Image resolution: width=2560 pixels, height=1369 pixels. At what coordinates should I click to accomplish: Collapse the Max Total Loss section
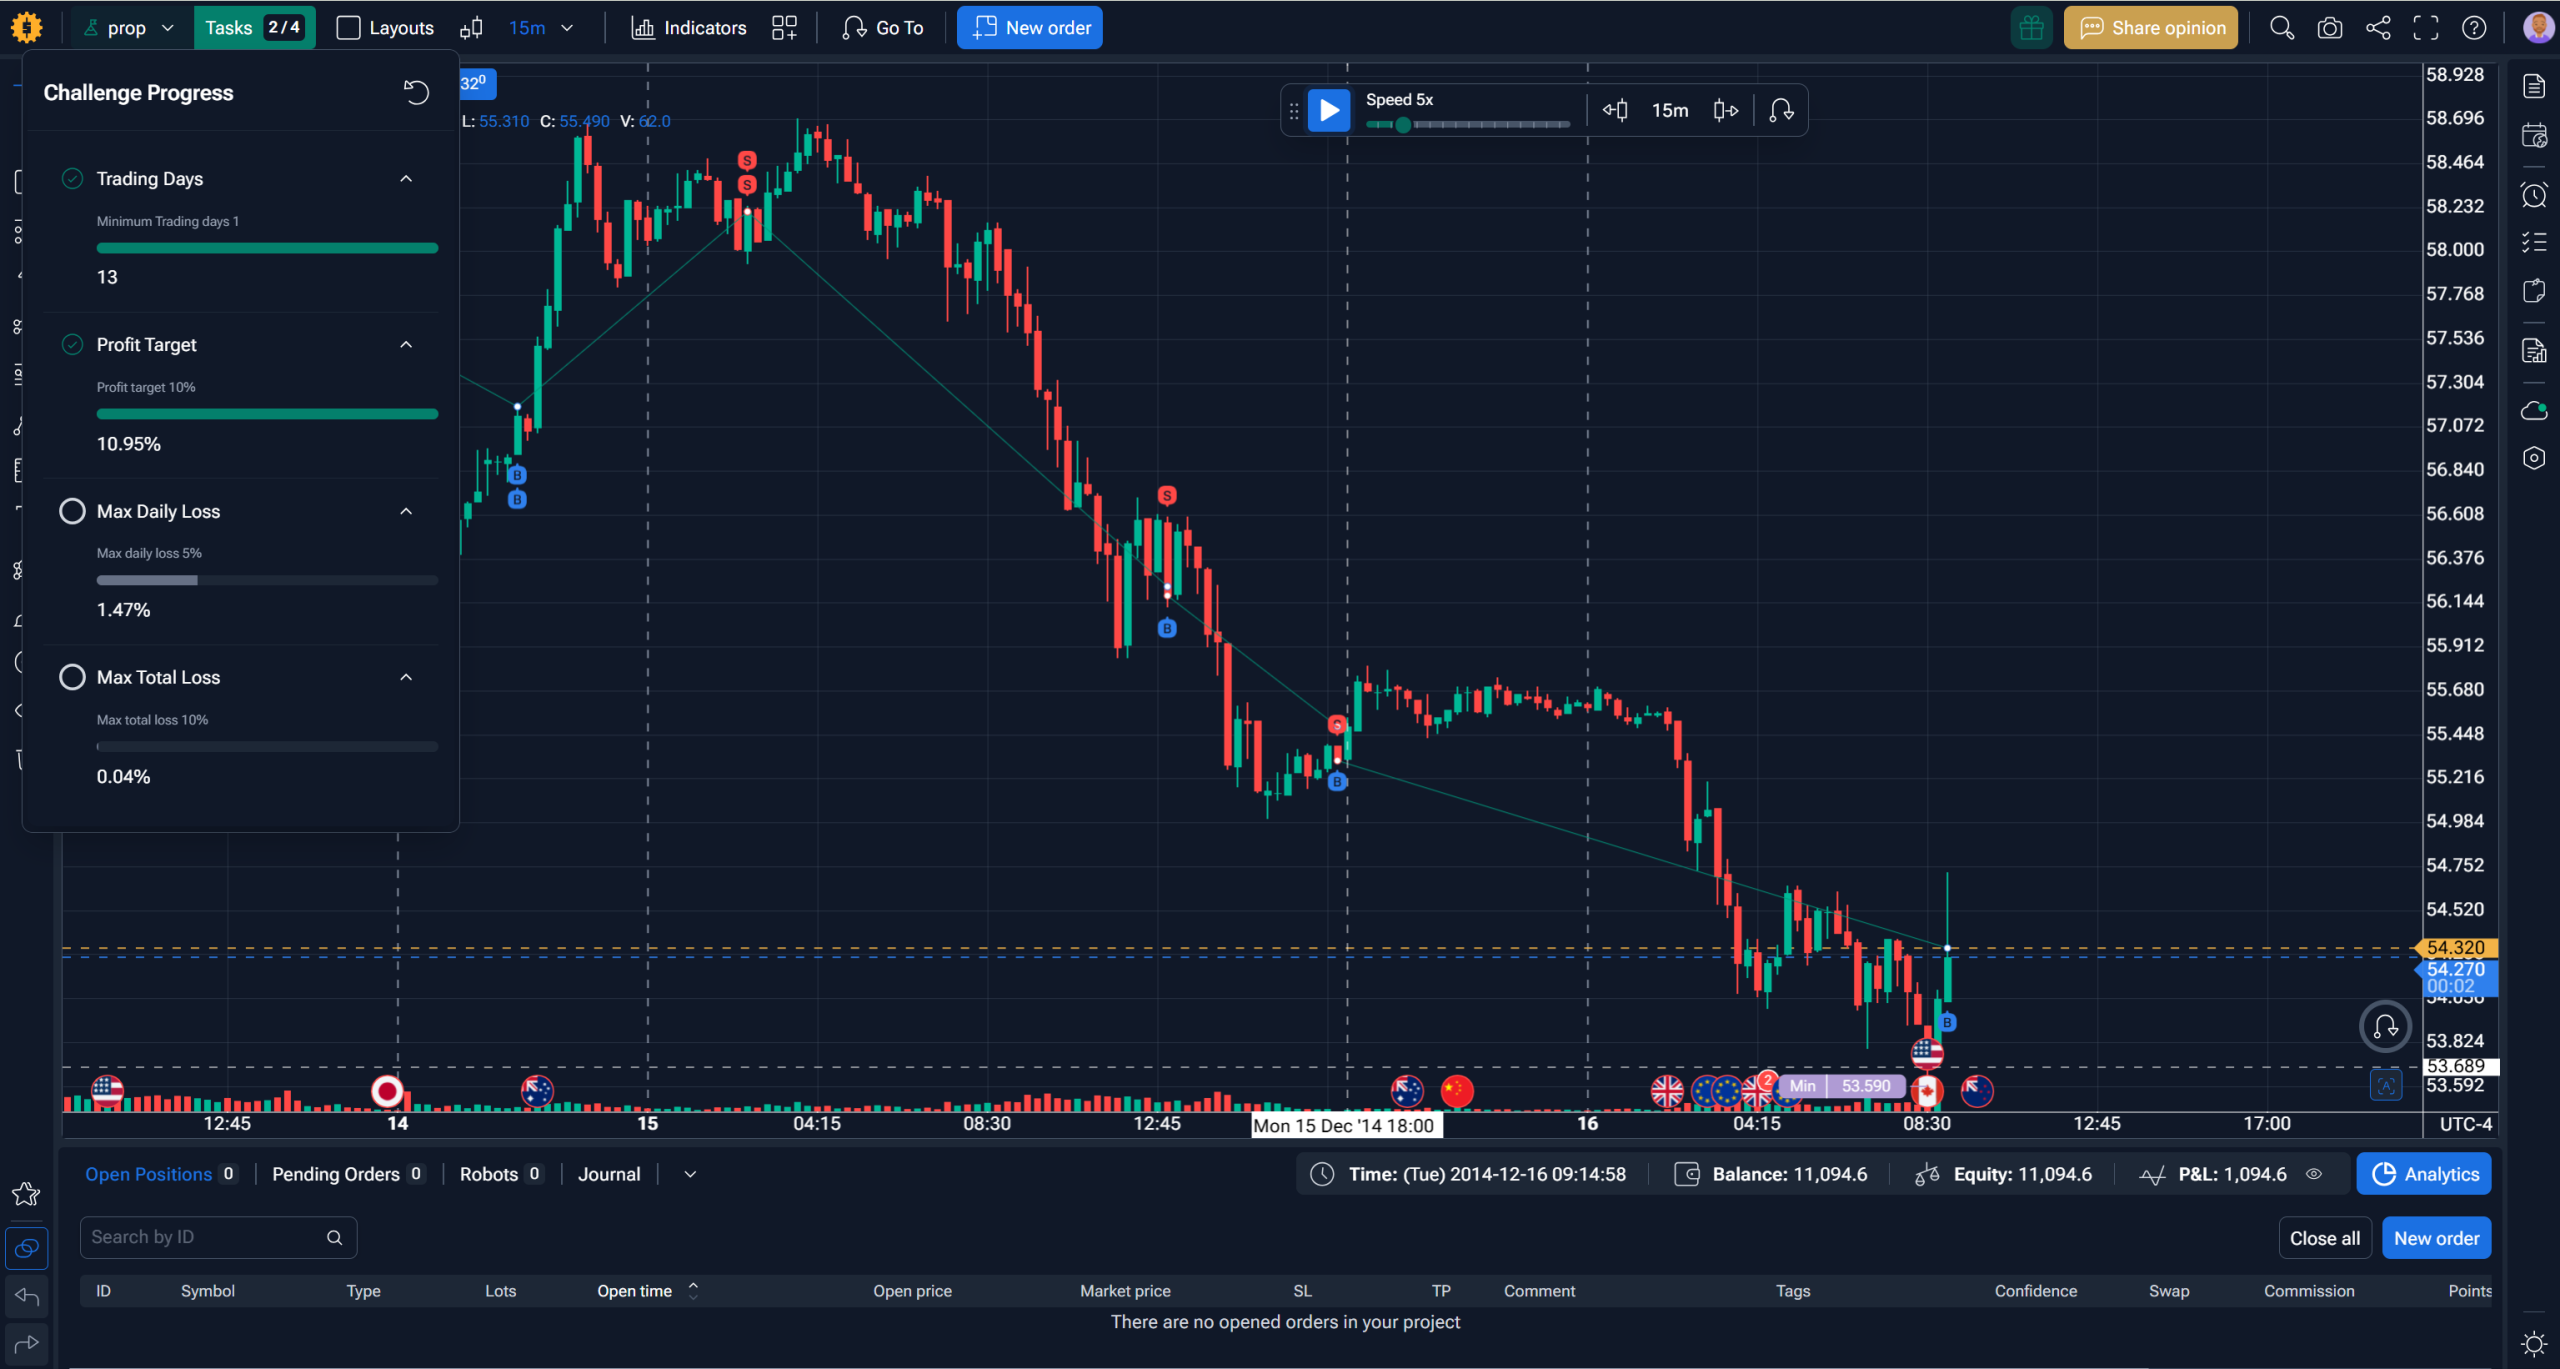(406, 677)
